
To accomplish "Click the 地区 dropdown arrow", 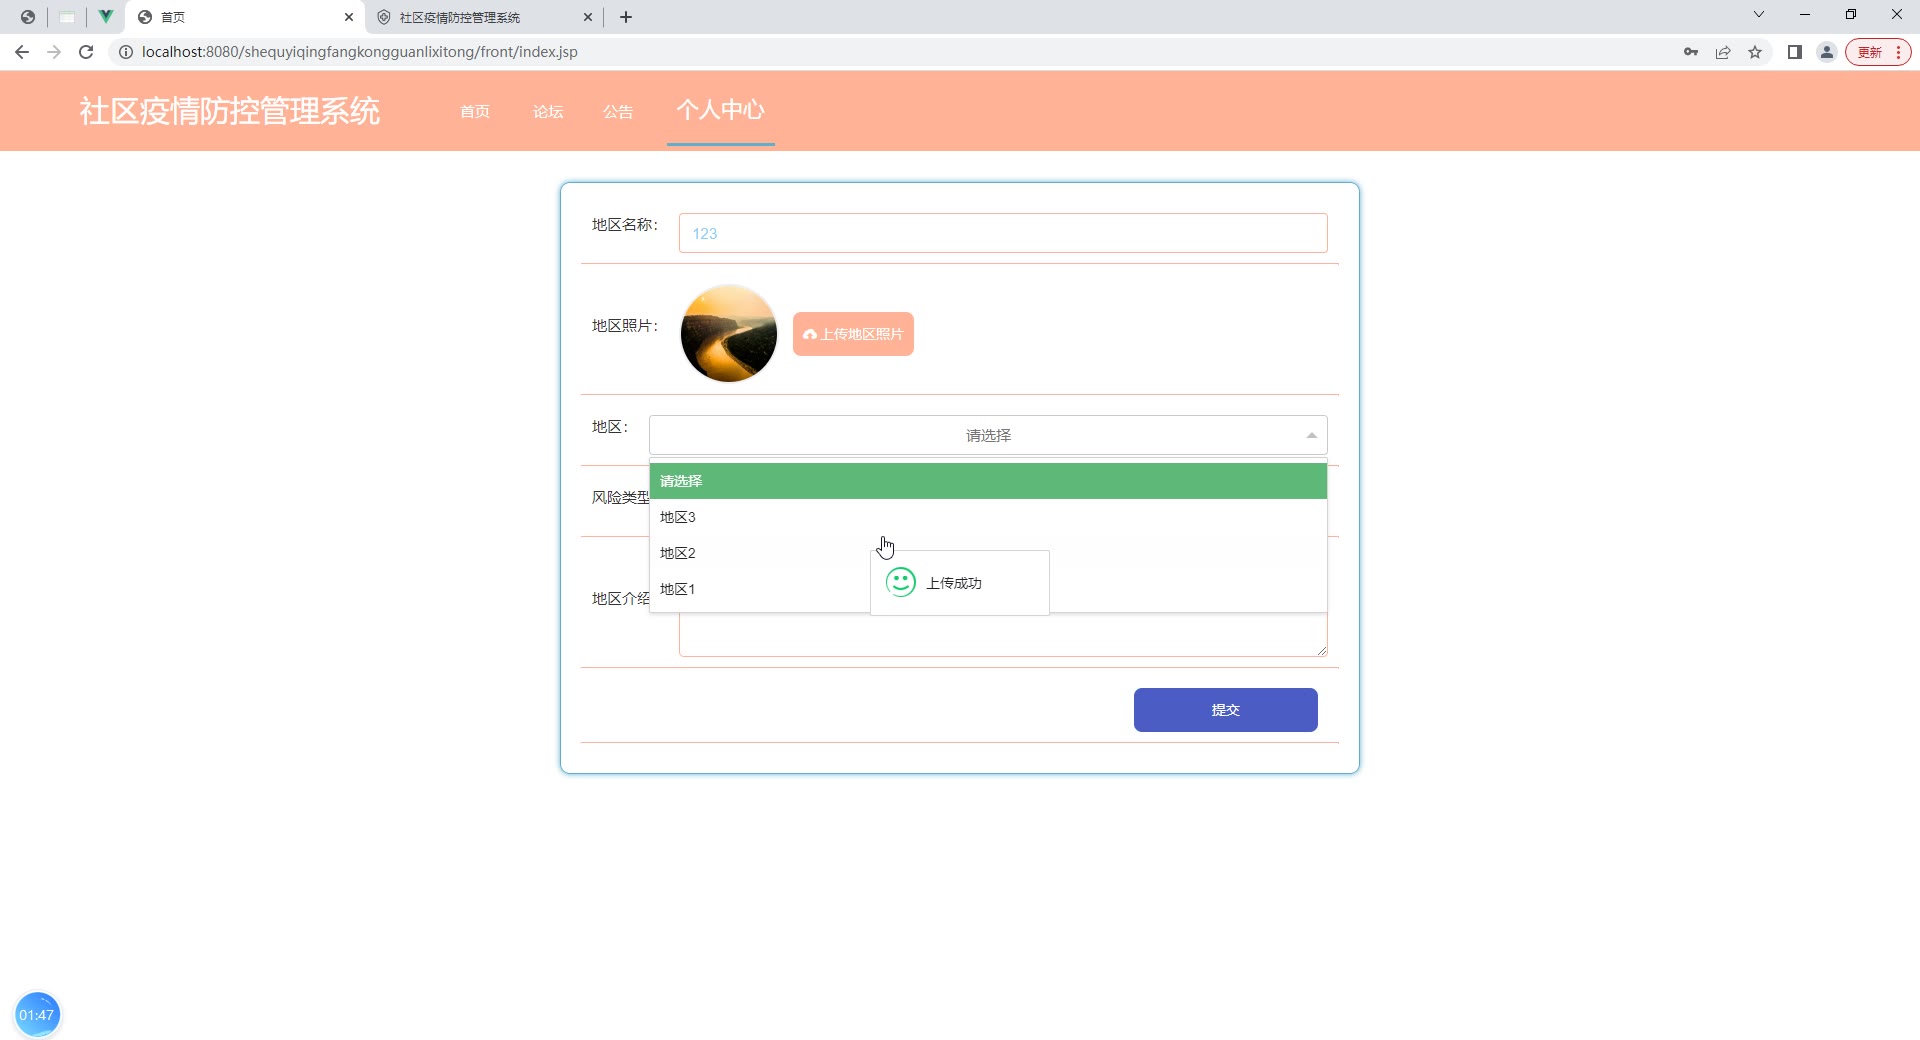I will pos(1312,435).
